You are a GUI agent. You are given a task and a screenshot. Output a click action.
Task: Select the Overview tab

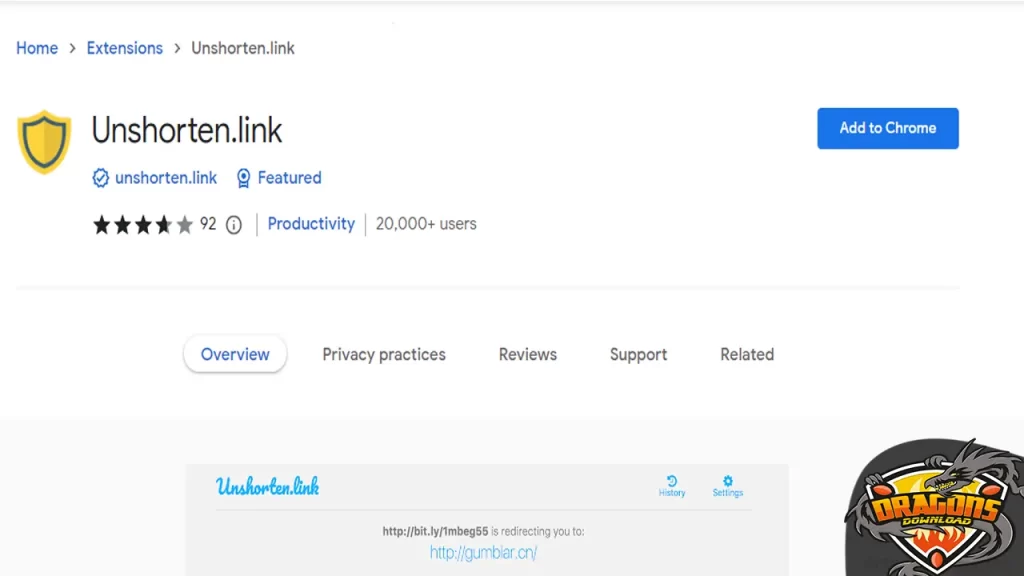click(x=234, y=354)
